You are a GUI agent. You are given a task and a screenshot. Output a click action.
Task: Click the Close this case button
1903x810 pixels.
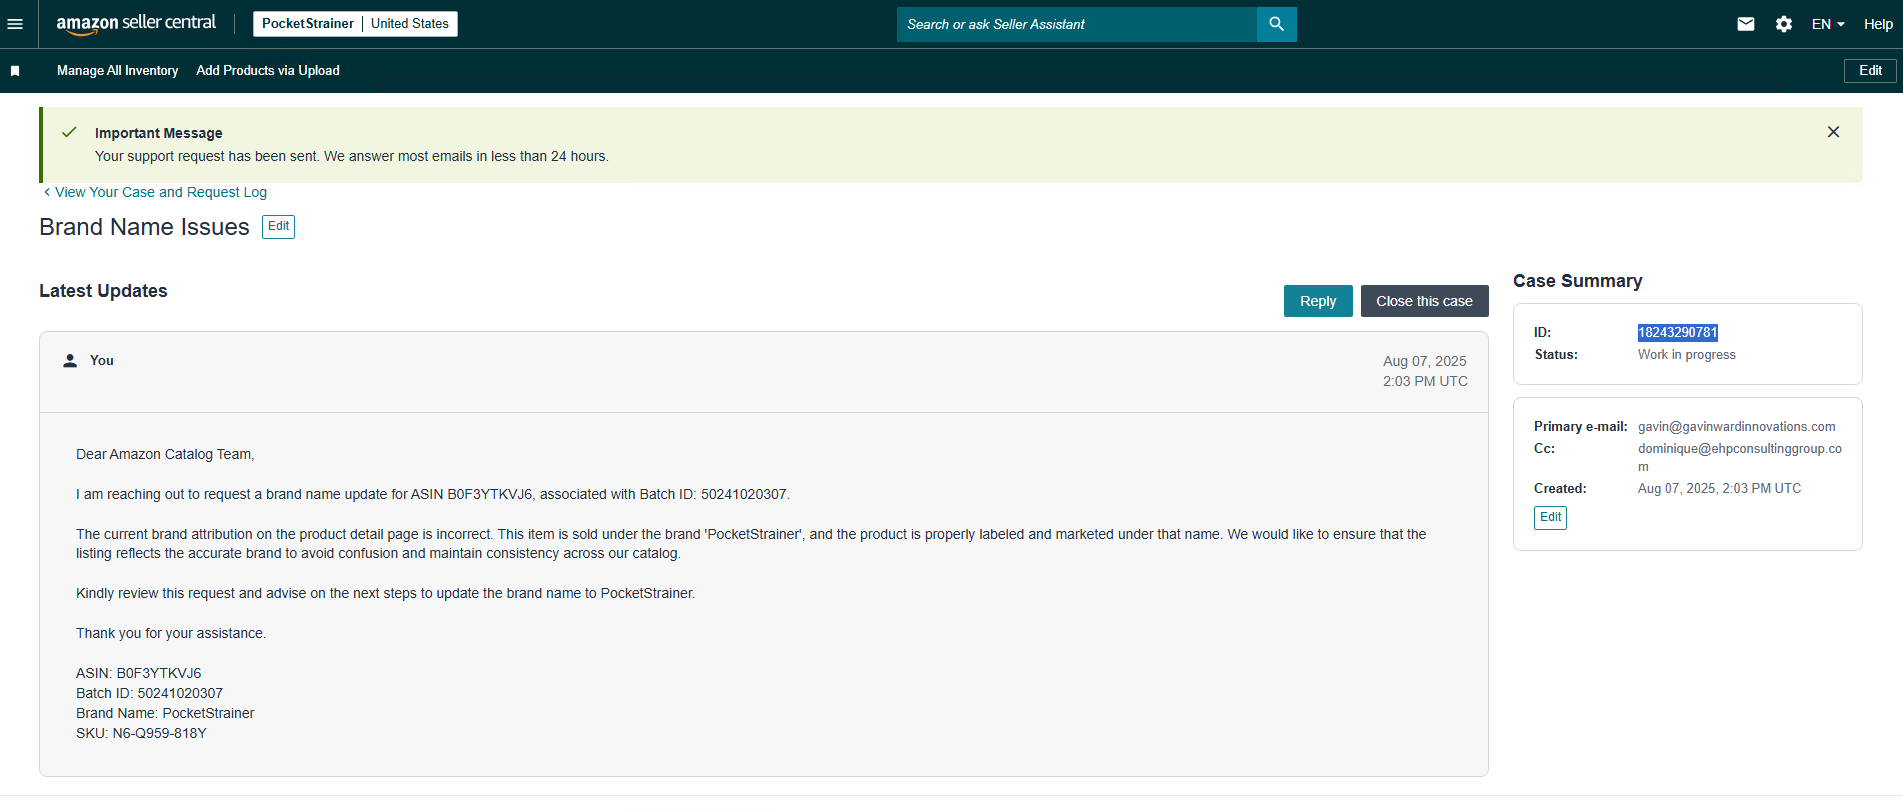1424,301
